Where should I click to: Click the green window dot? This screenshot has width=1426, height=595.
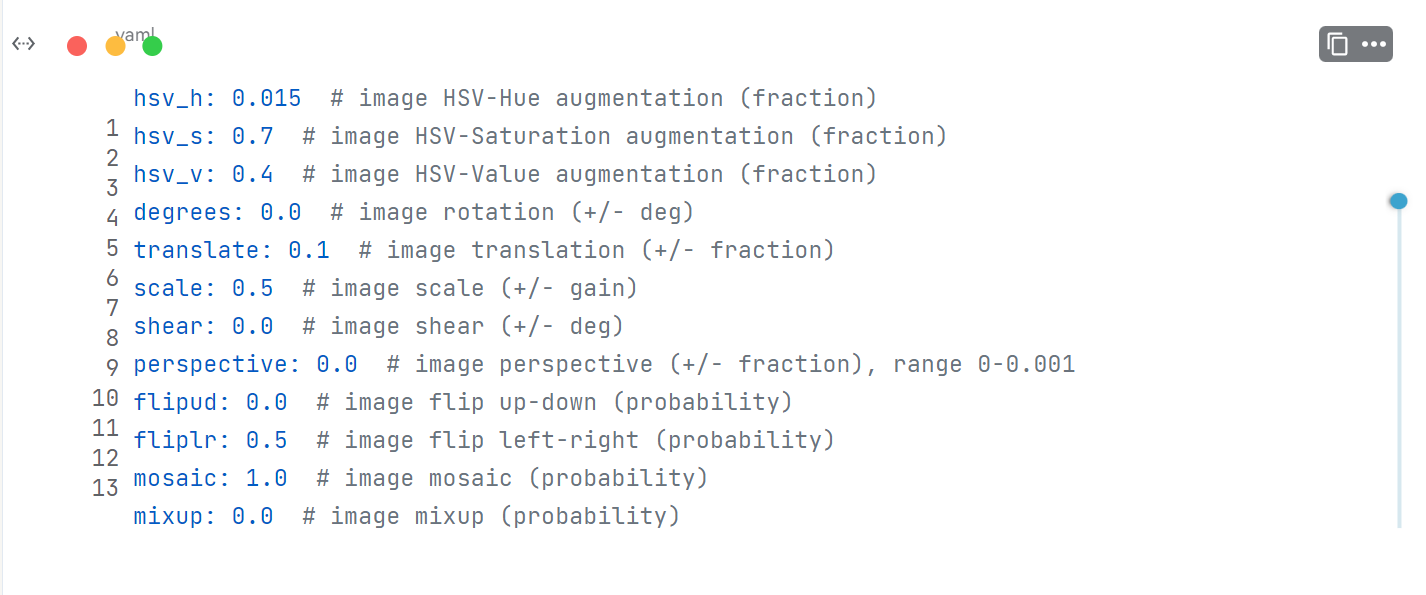(x=152, y=46)
